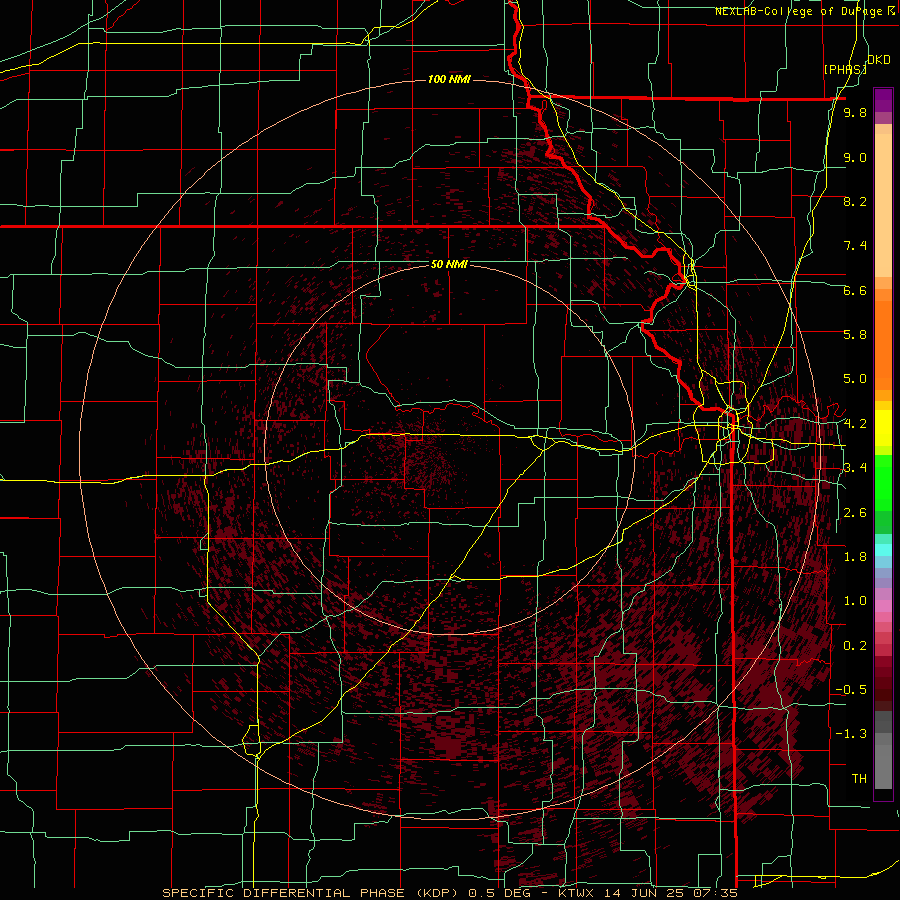
Task: Click the 4.2 scale value
Action: pos(855,424)
